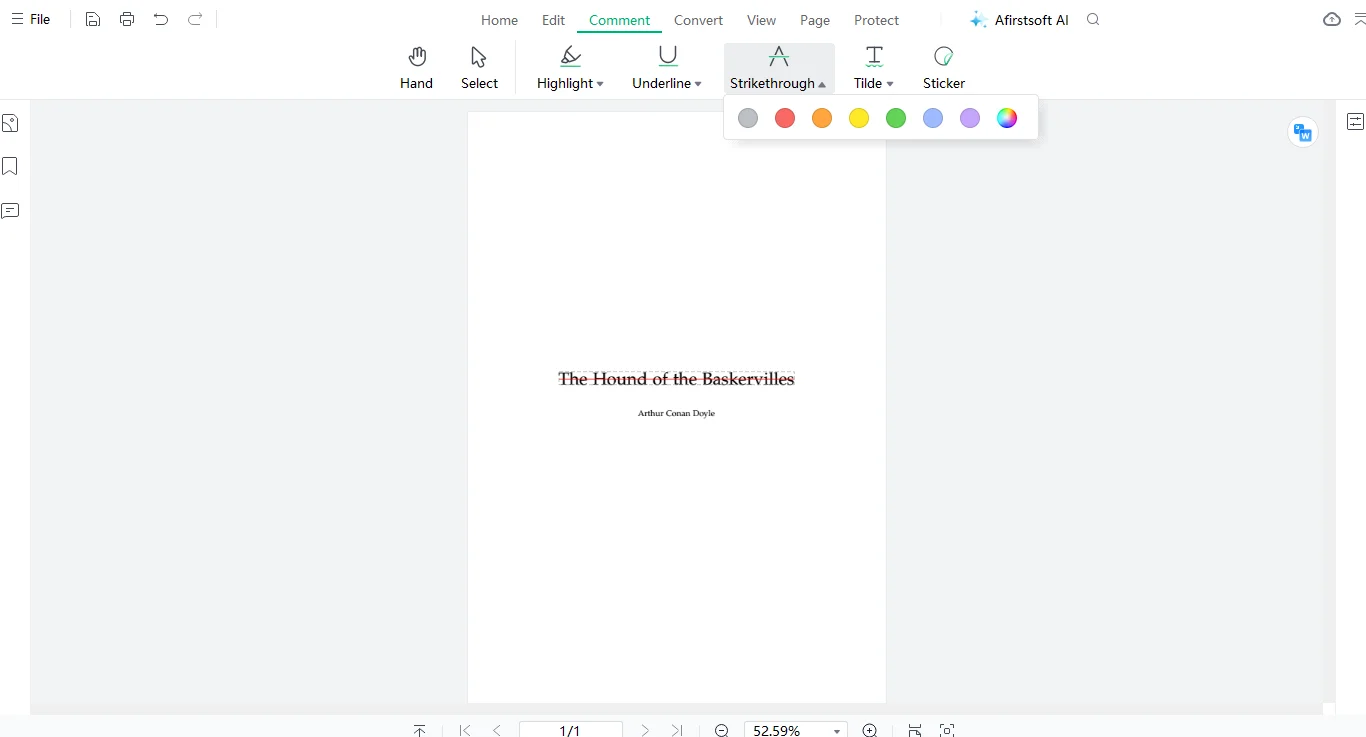
Task: Enter full screen mode
Action: 948,730
